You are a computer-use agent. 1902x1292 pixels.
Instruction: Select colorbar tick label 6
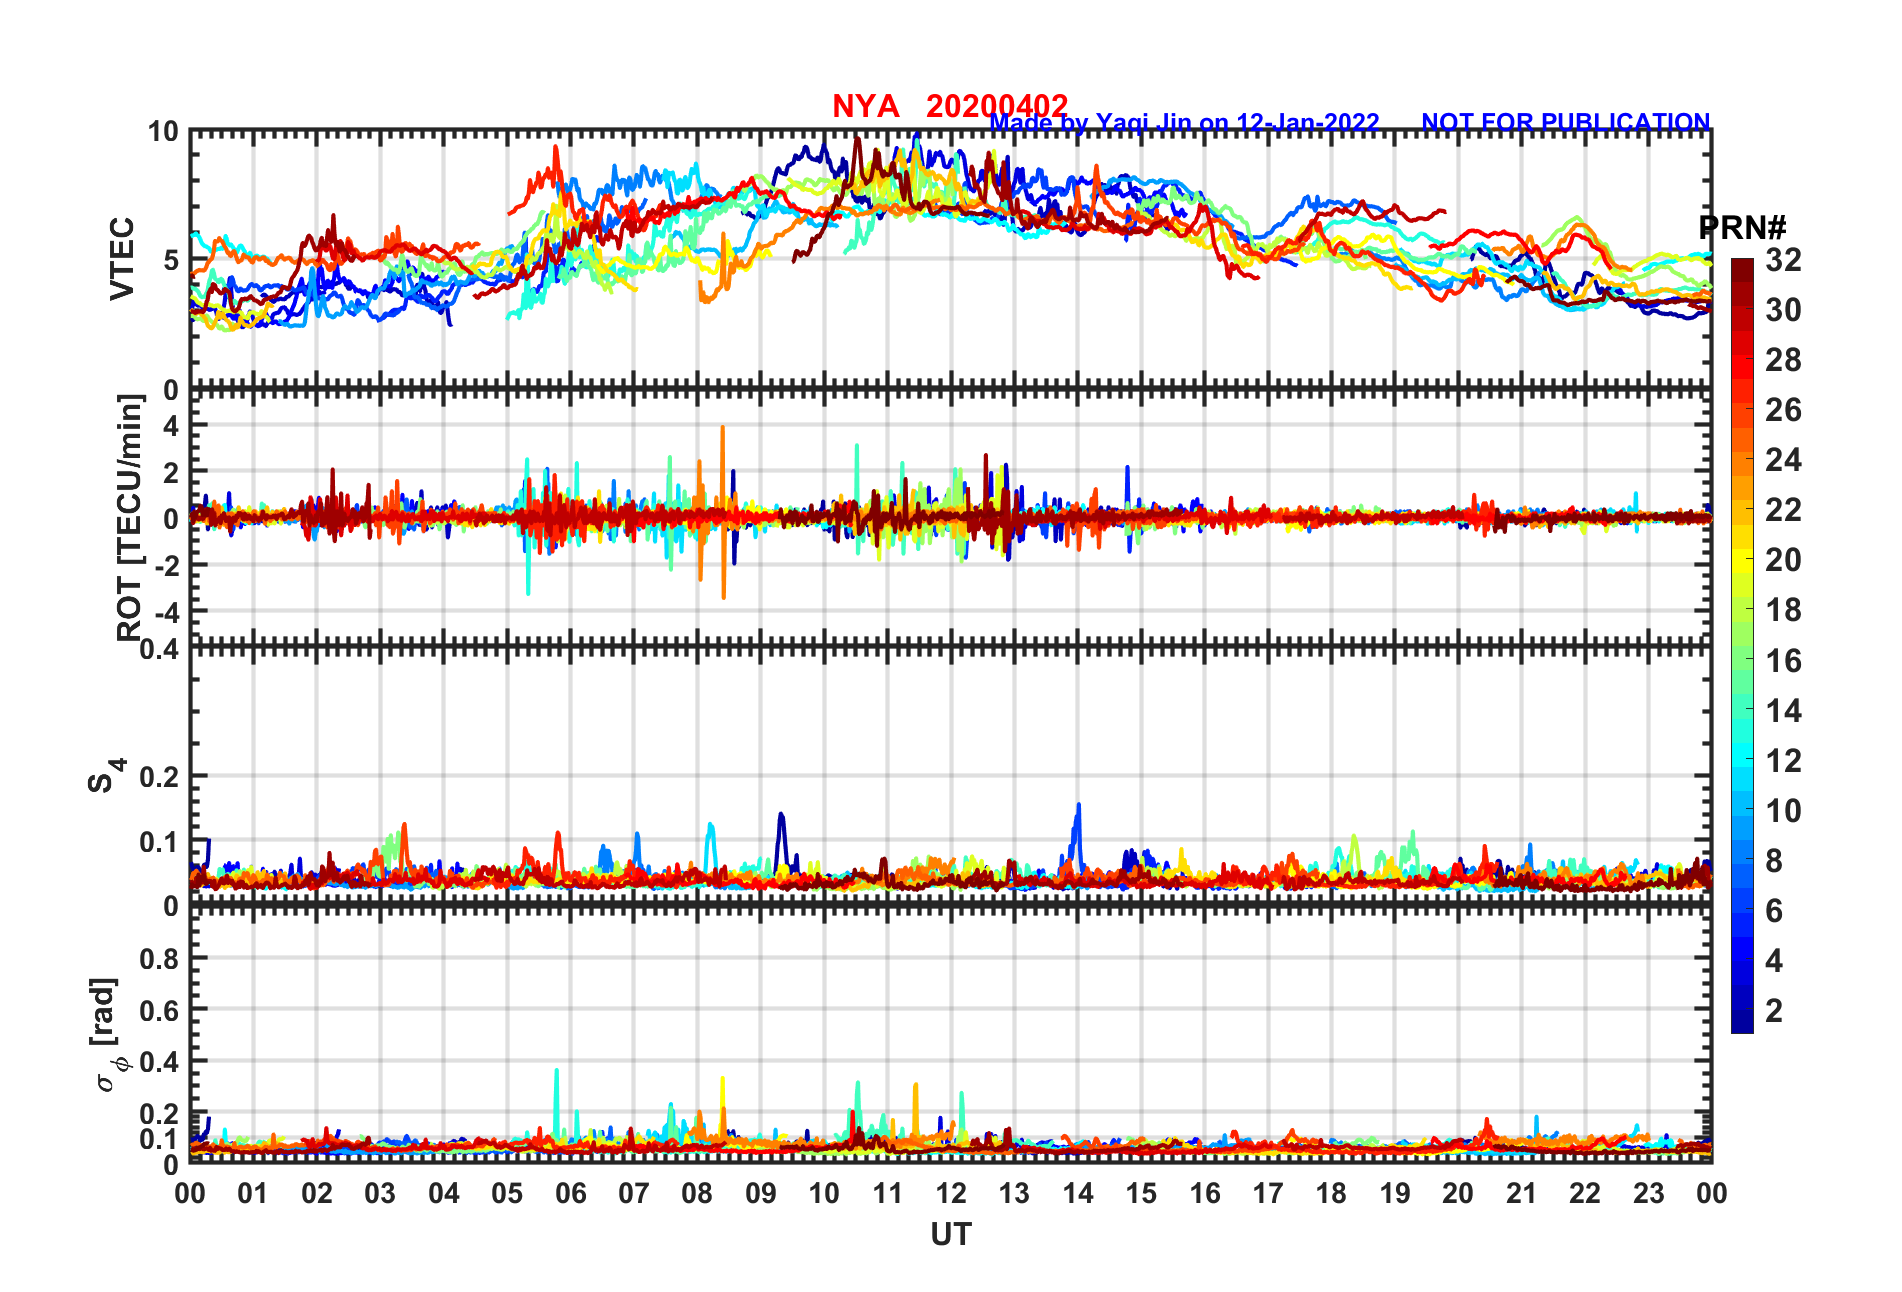pos(1774,911)
